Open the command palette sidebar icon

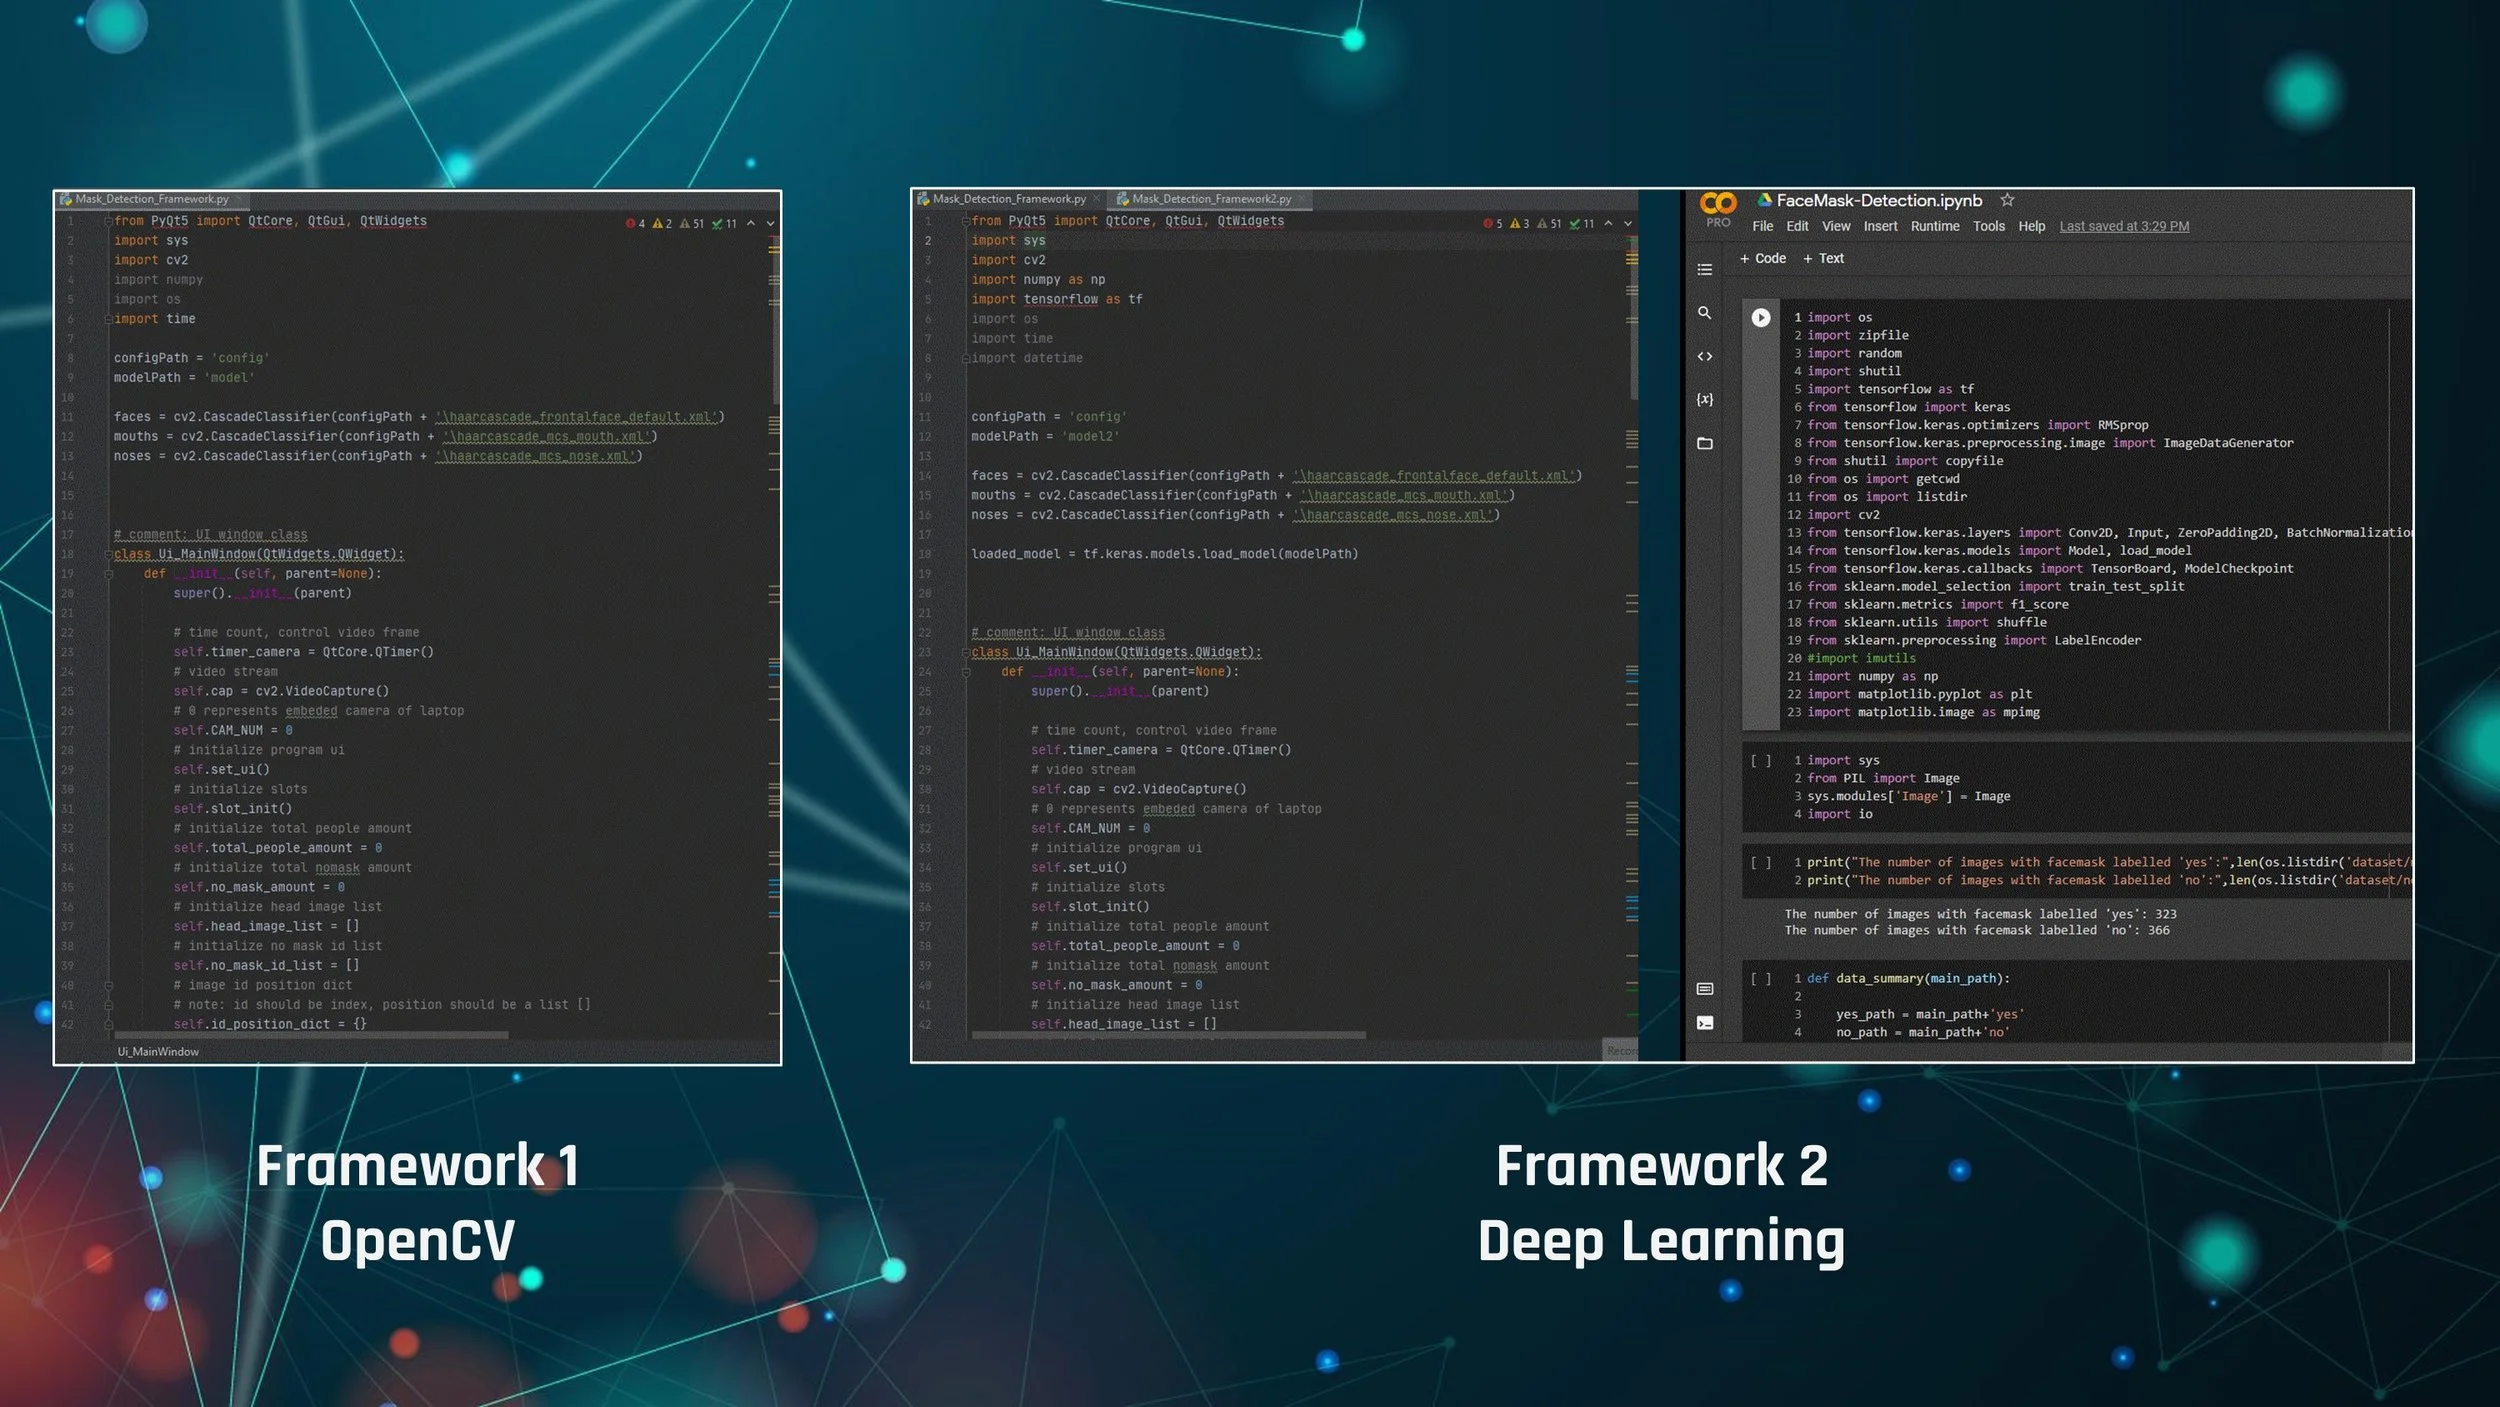point(1705,989)
